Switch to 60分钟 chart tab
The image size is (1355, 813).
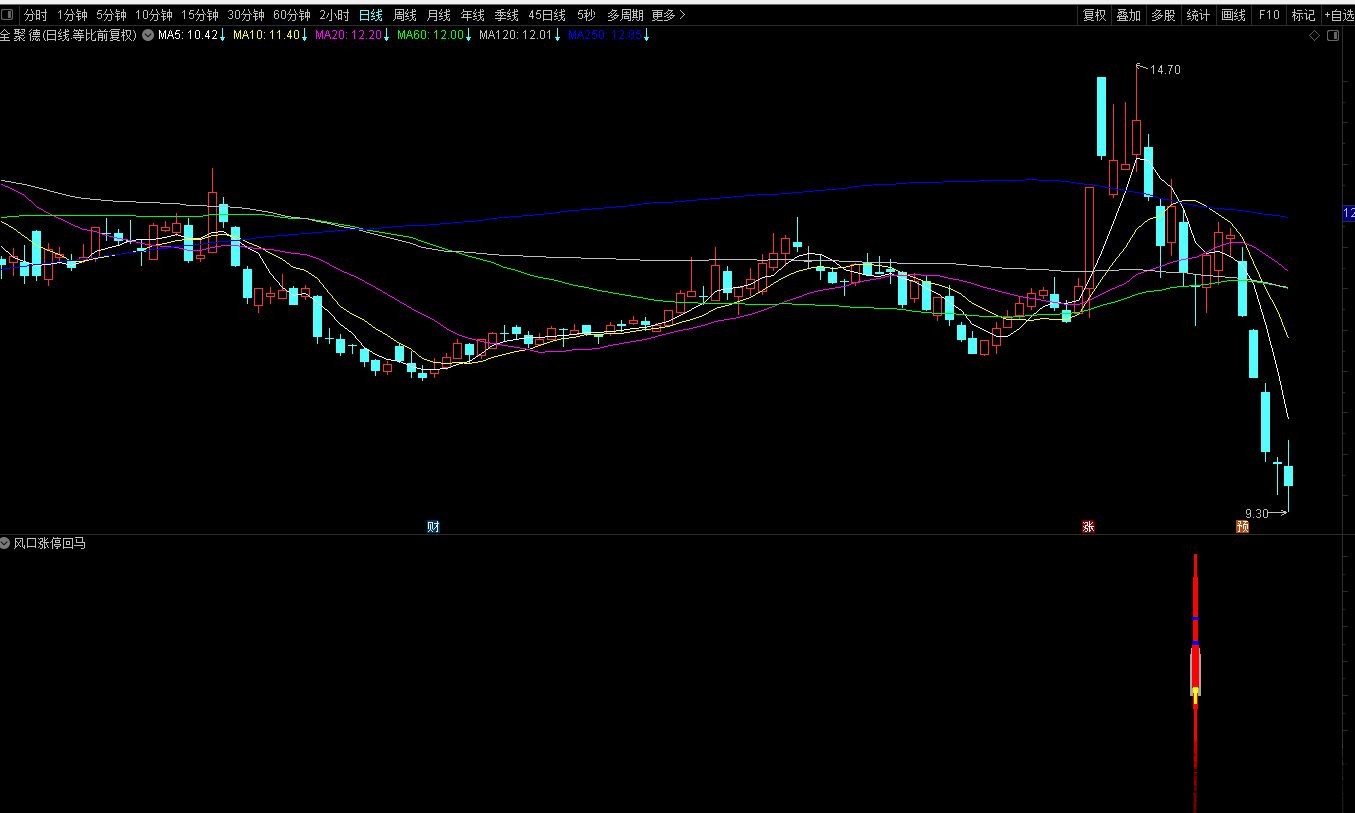coord(291,15)
